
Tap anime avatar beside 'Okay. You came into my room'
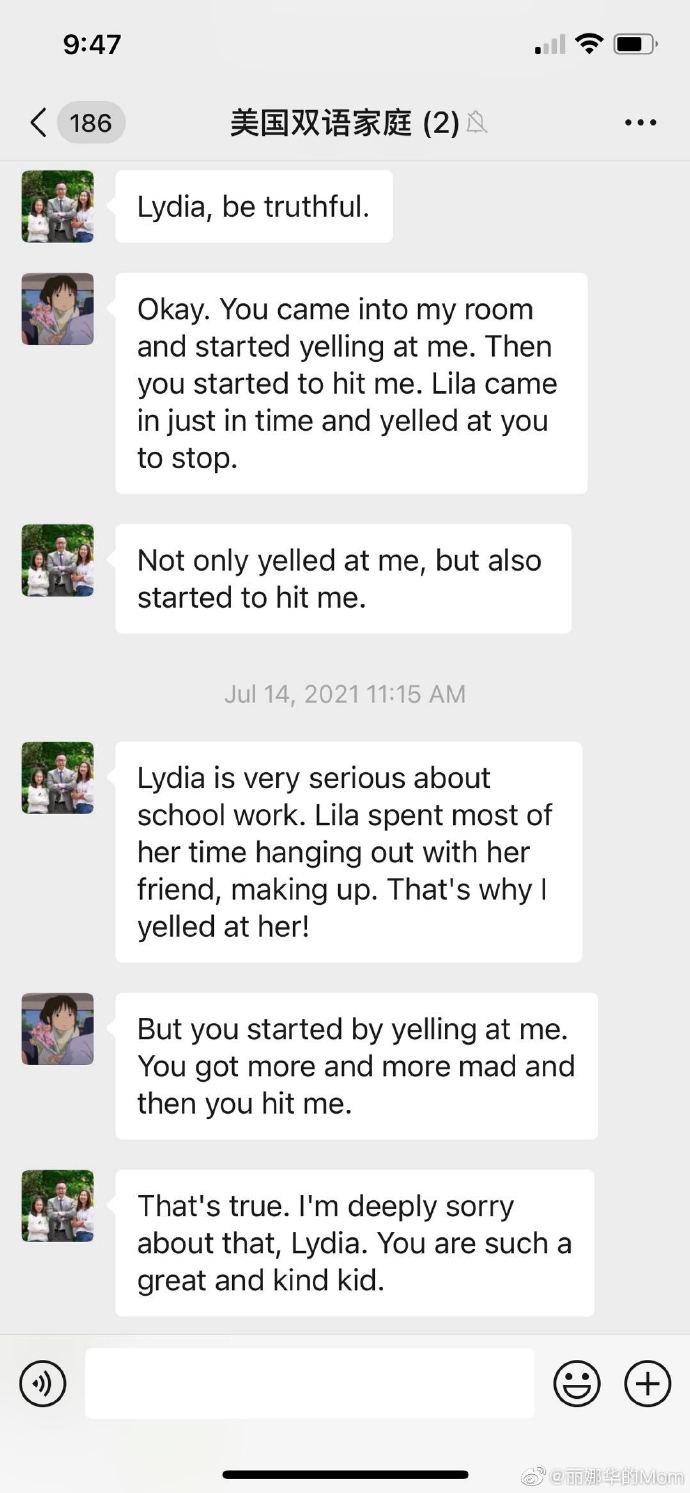(x=58, y=309)
